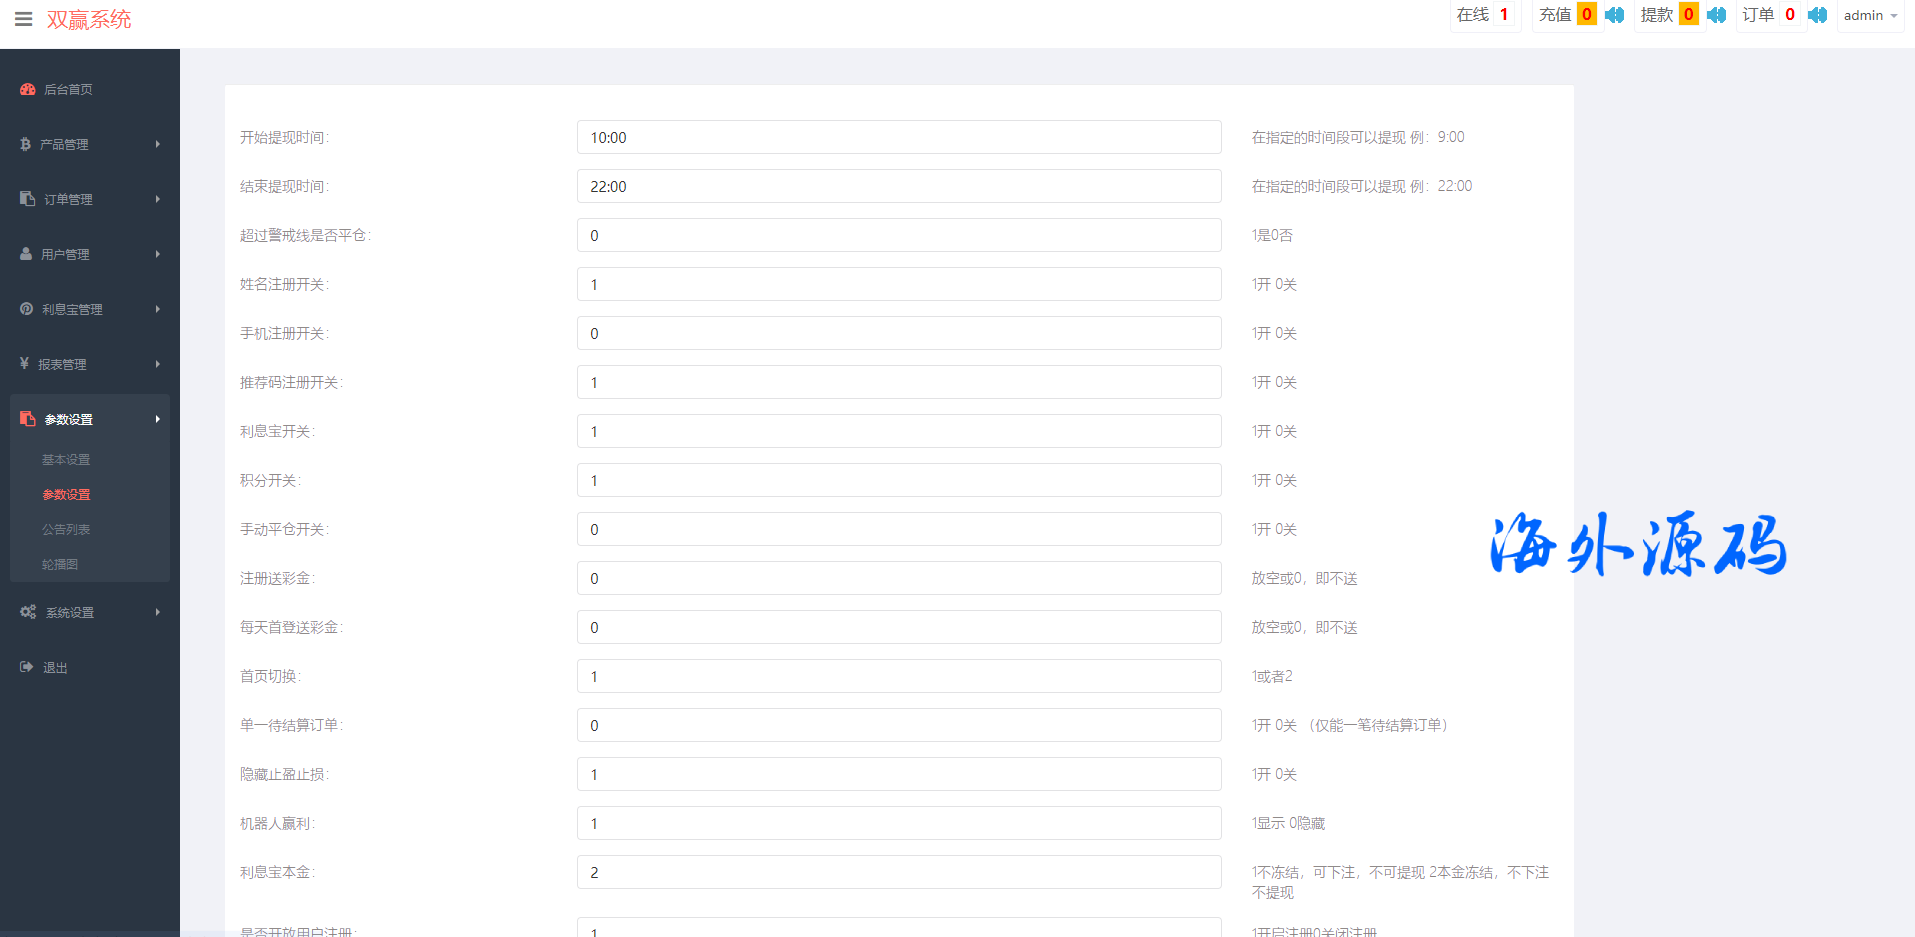Click the dashboard icon beside 后台首页
This screenshot has width=1915, height=937.
(28, 89)
